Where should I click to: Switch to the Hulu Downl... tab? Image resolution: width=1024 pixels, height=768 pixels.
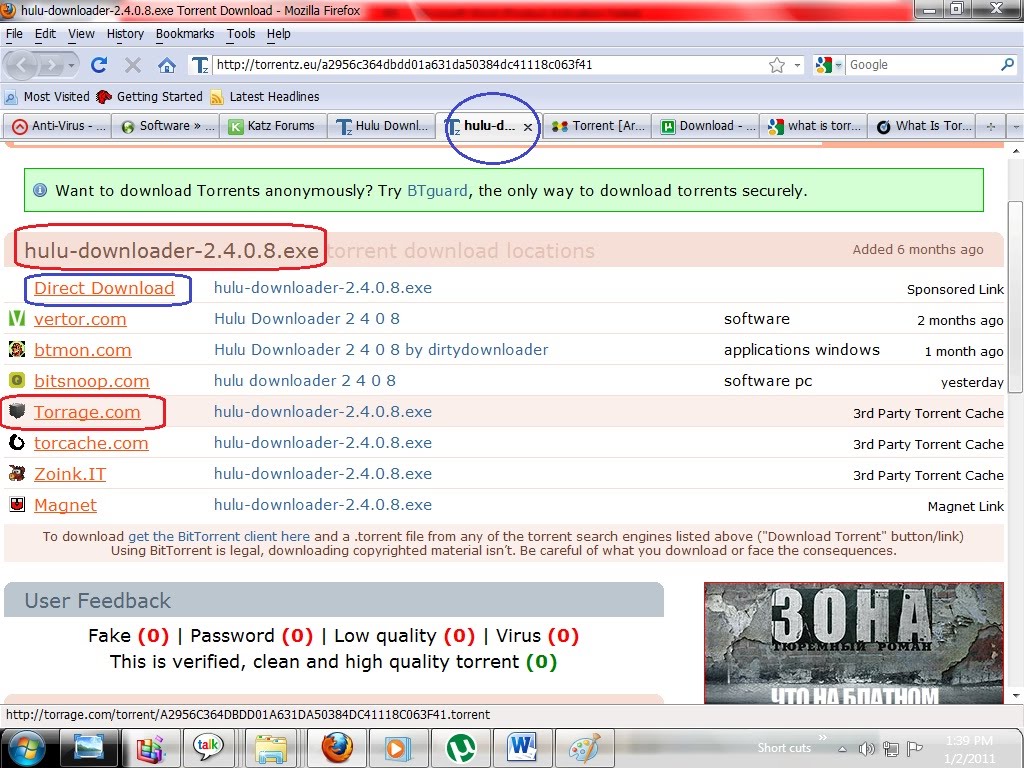pyautogui.click(x=381, y=126)
